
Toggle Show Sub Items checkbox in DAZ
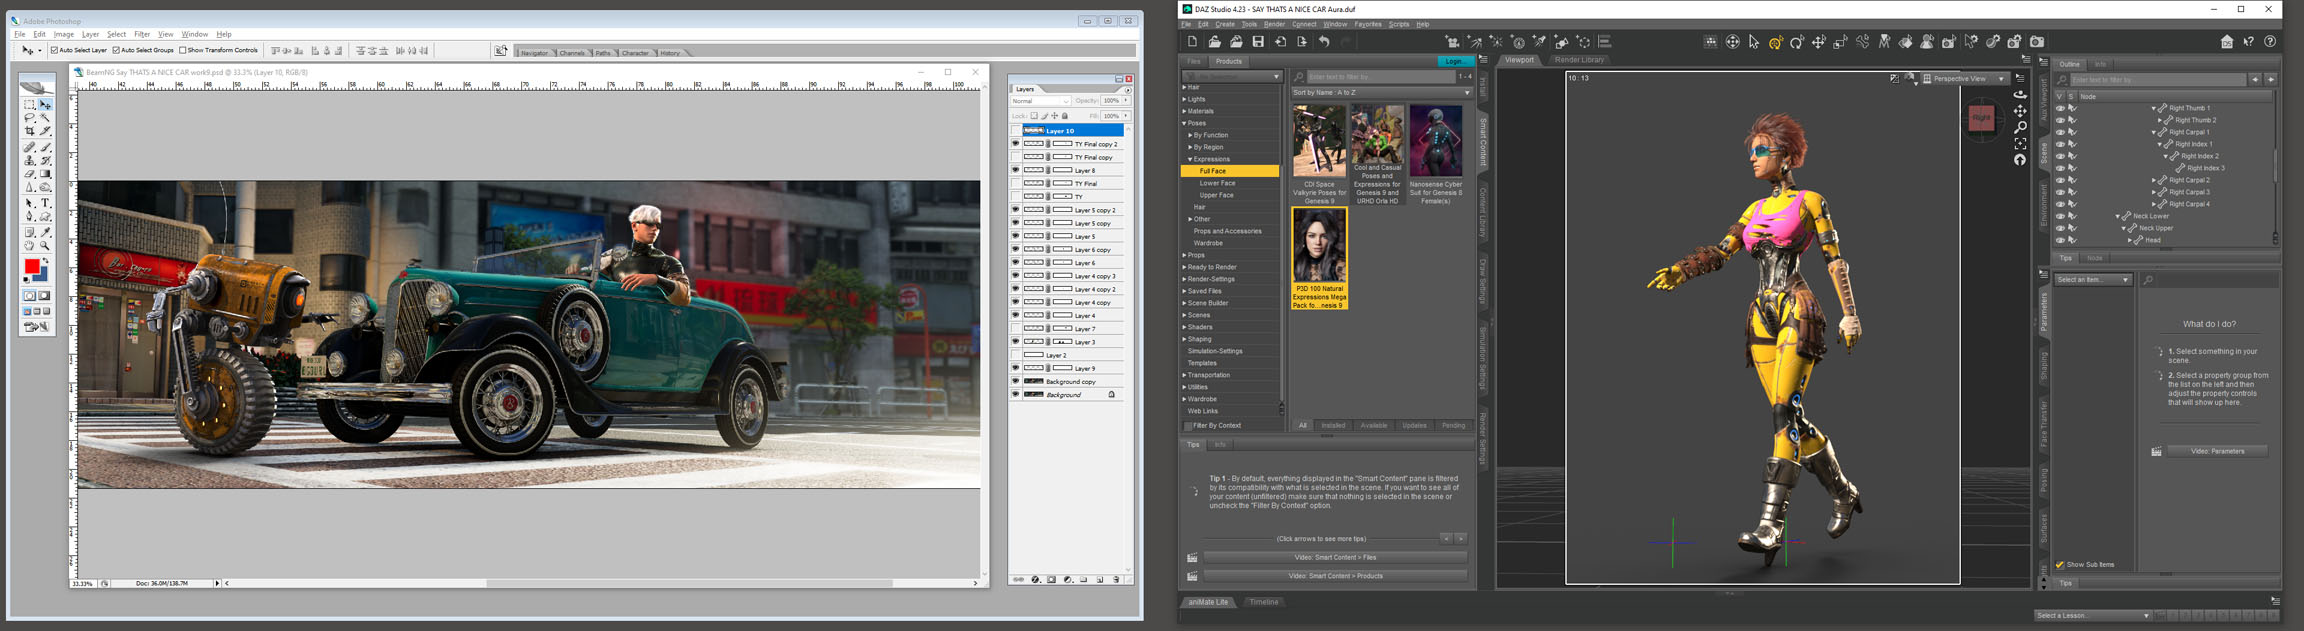(2060, 565)
